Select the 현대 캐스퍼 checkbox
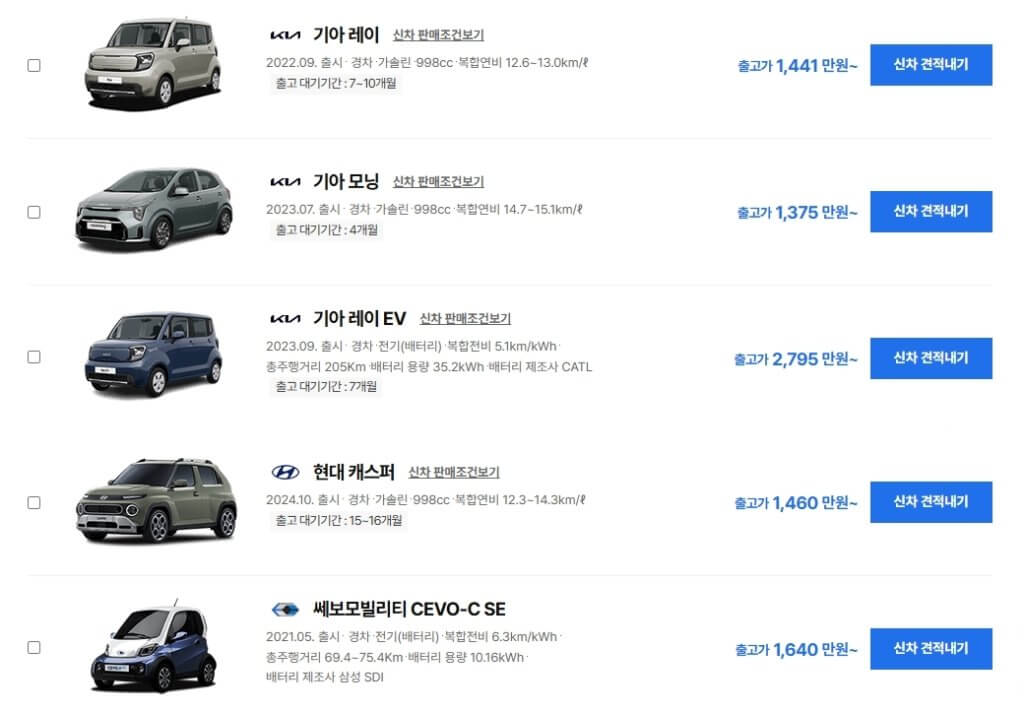This screenshot has height=712, width=1024. [34, 502]
